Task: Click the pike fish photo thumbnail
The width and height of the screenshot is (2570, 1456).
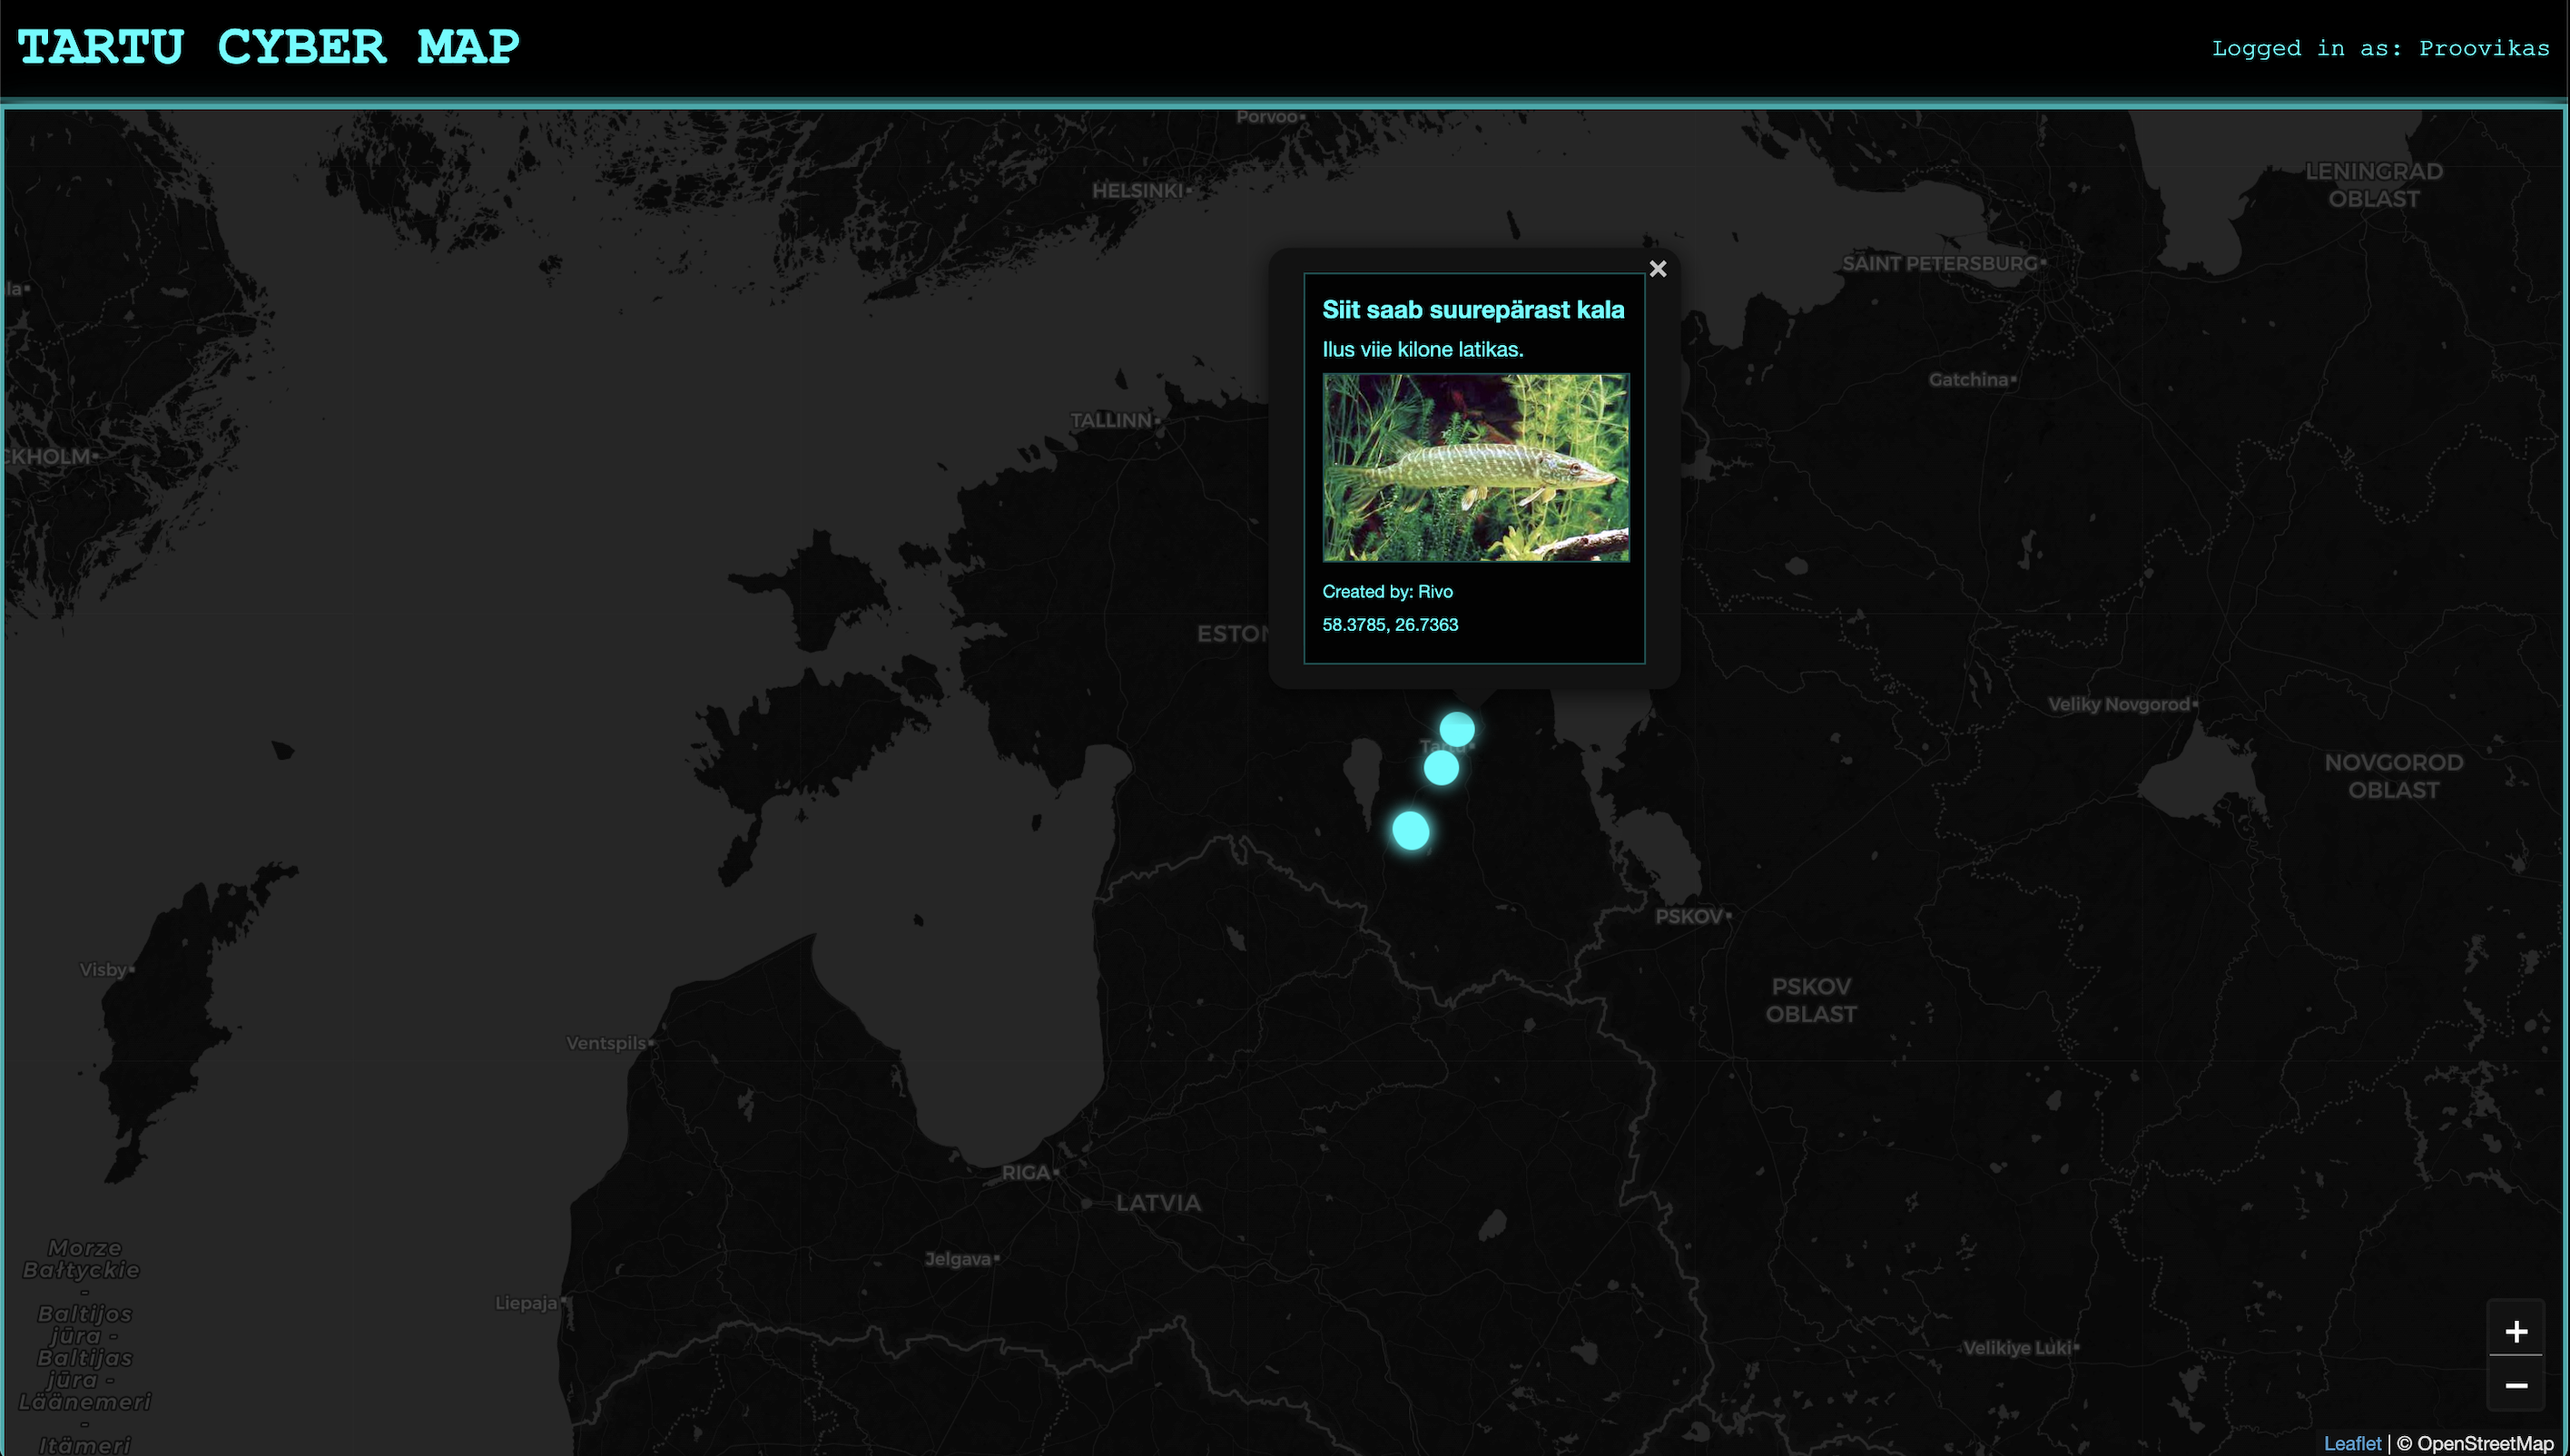Action: coord(1476,468)
